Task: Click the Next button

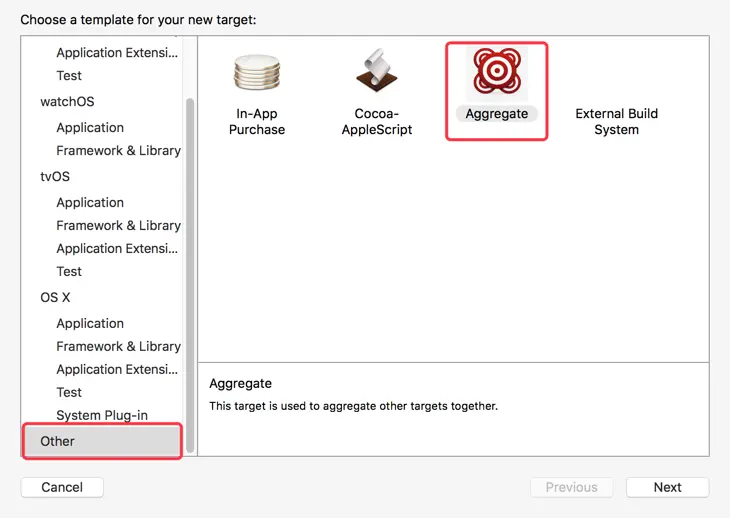Action: click(x=668, y=487)
